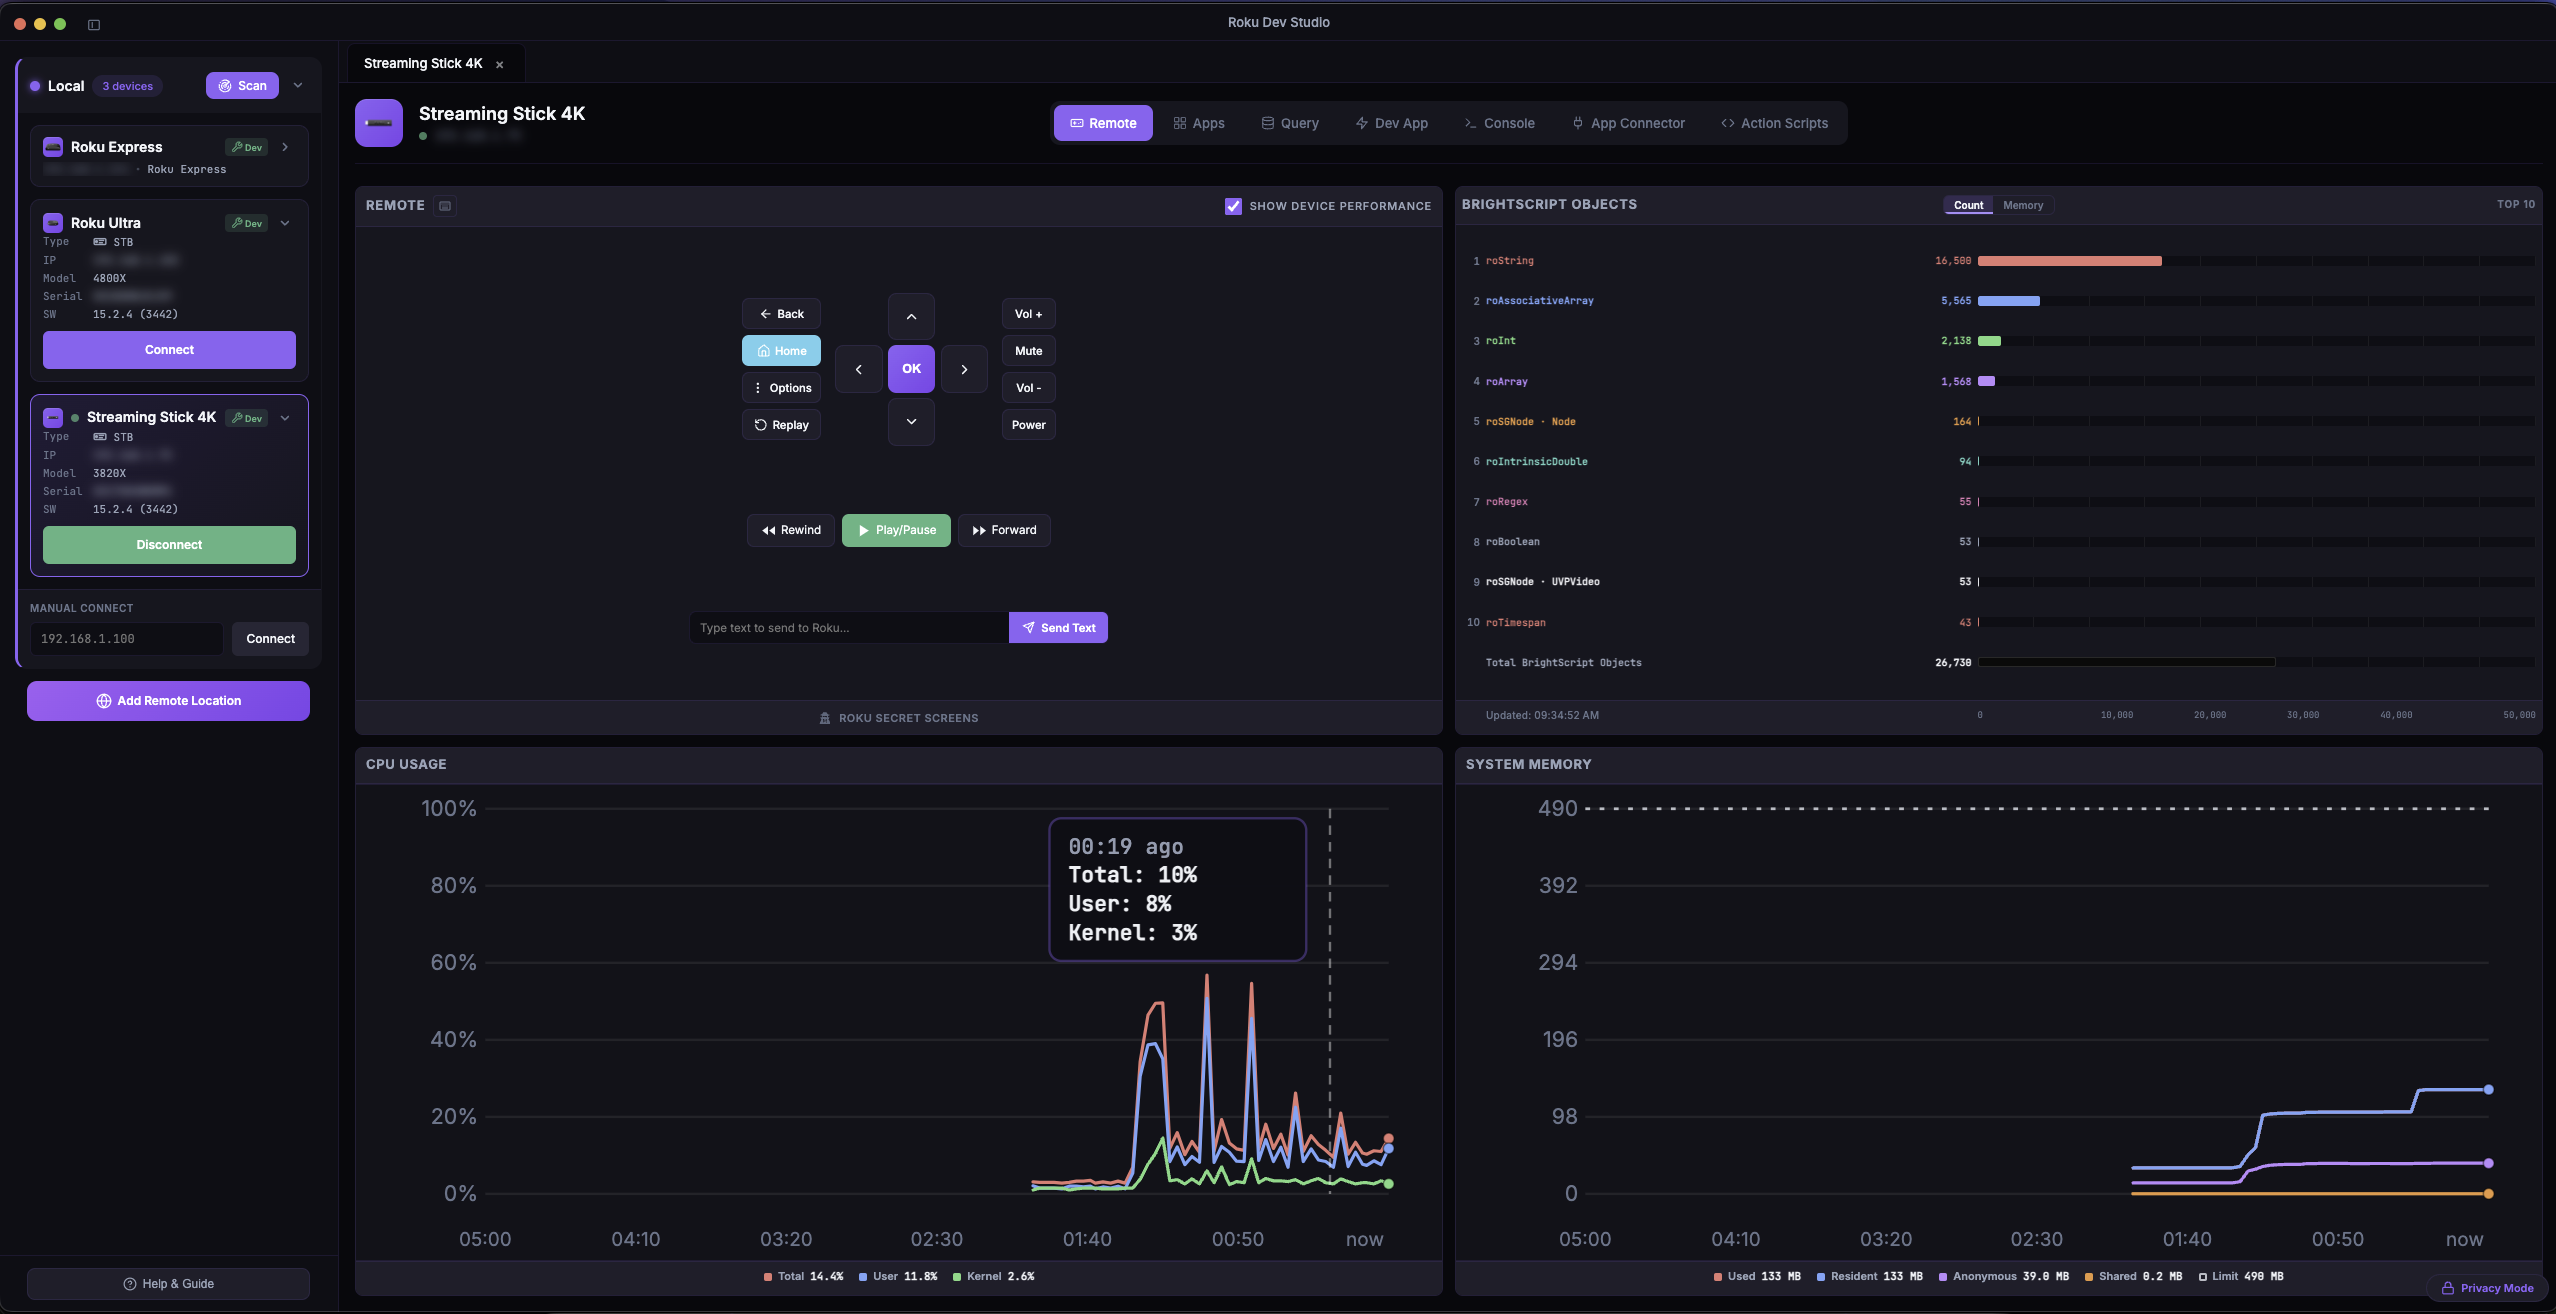Click the 3 devices count badge

coord(128,86)
